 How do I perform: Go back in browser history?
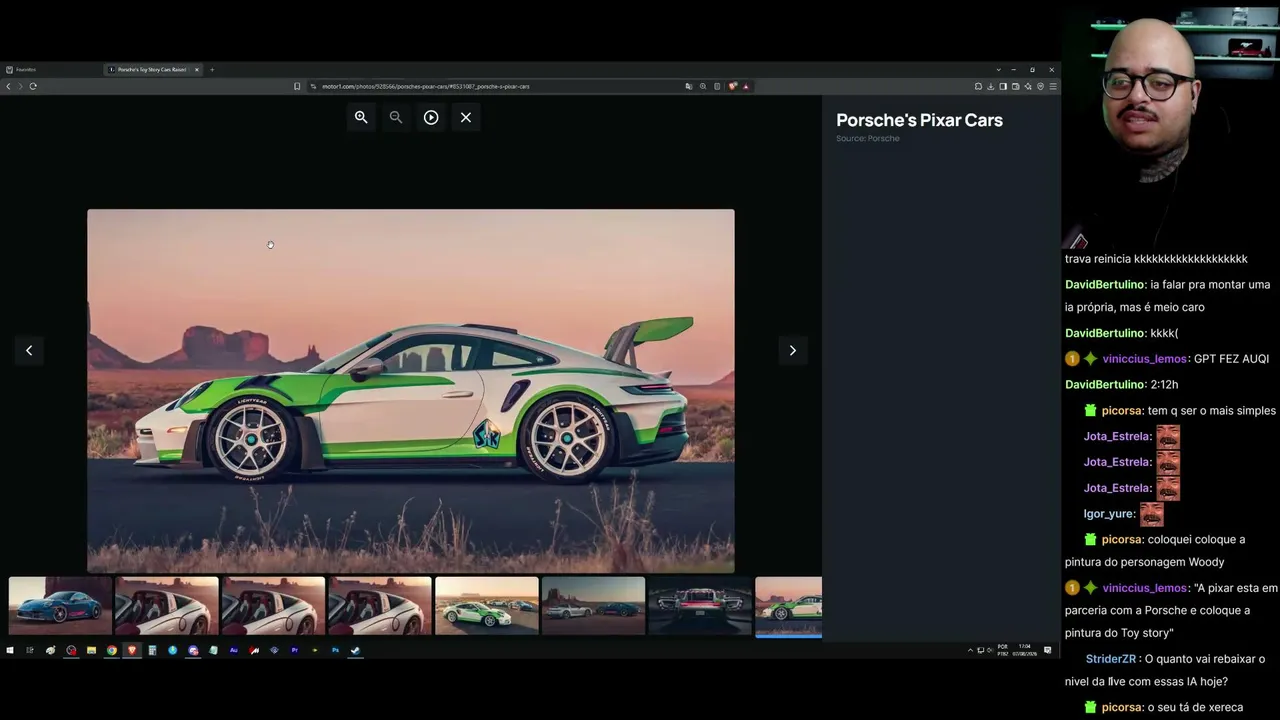8,86
